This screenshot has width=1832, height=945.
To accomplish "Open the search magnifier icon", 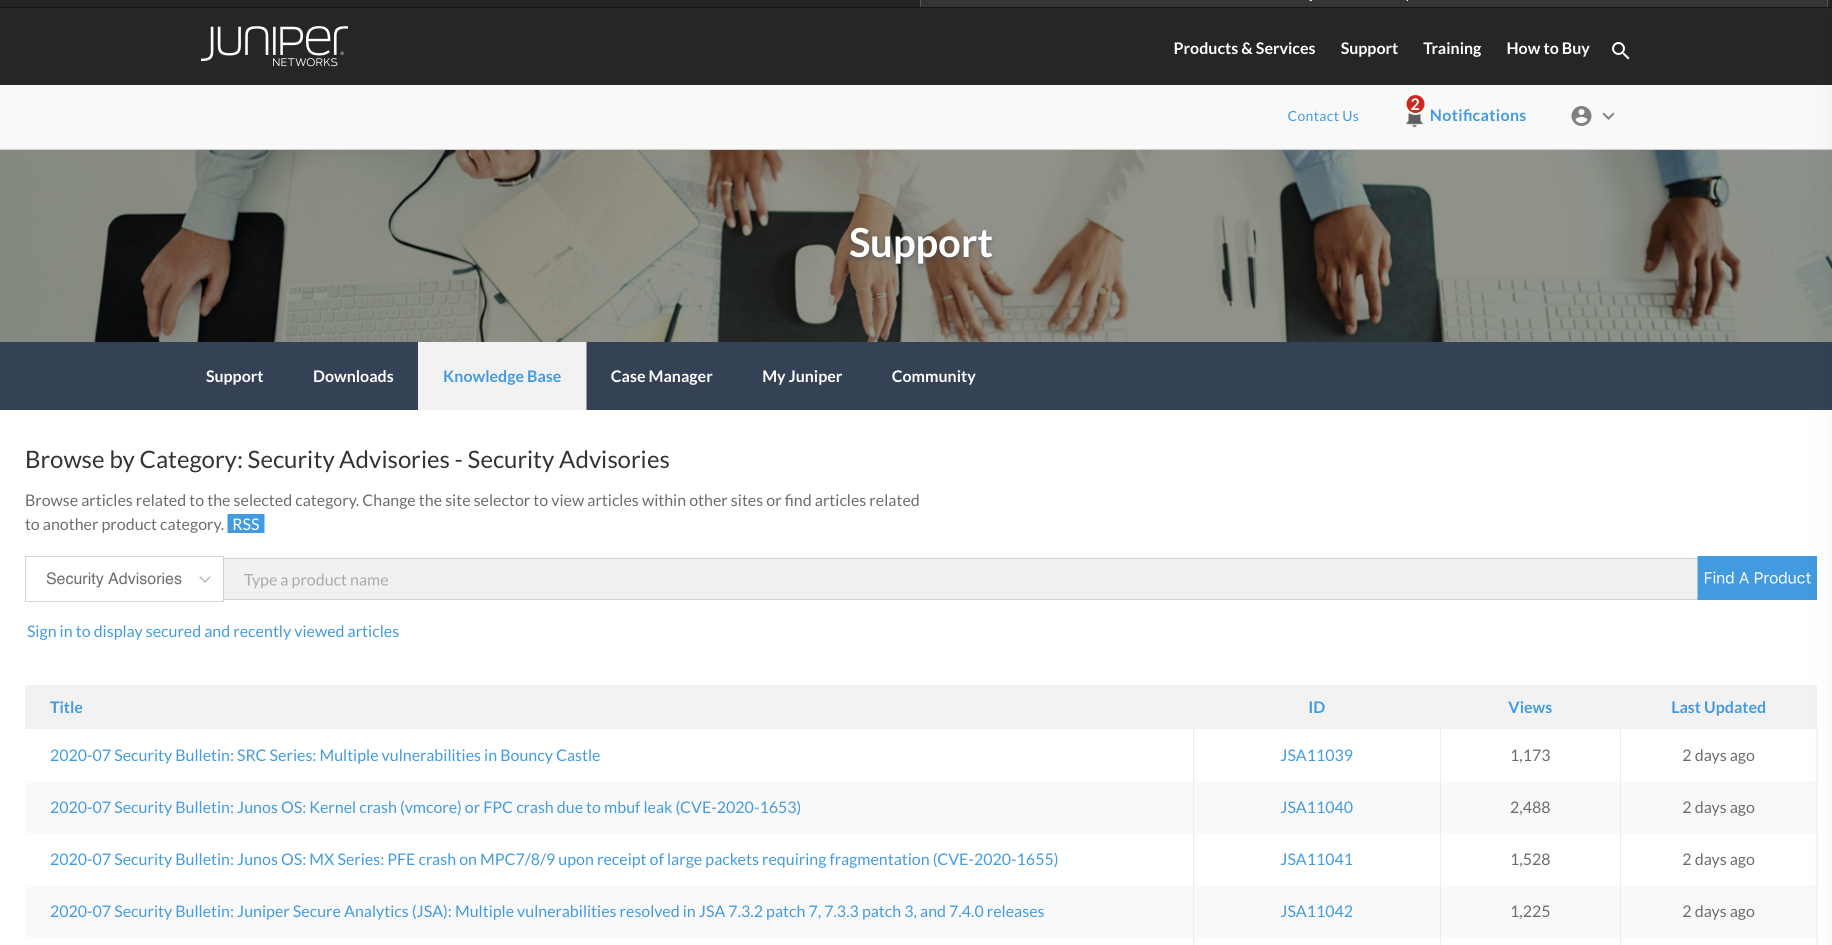I will tap(1620, 50).
